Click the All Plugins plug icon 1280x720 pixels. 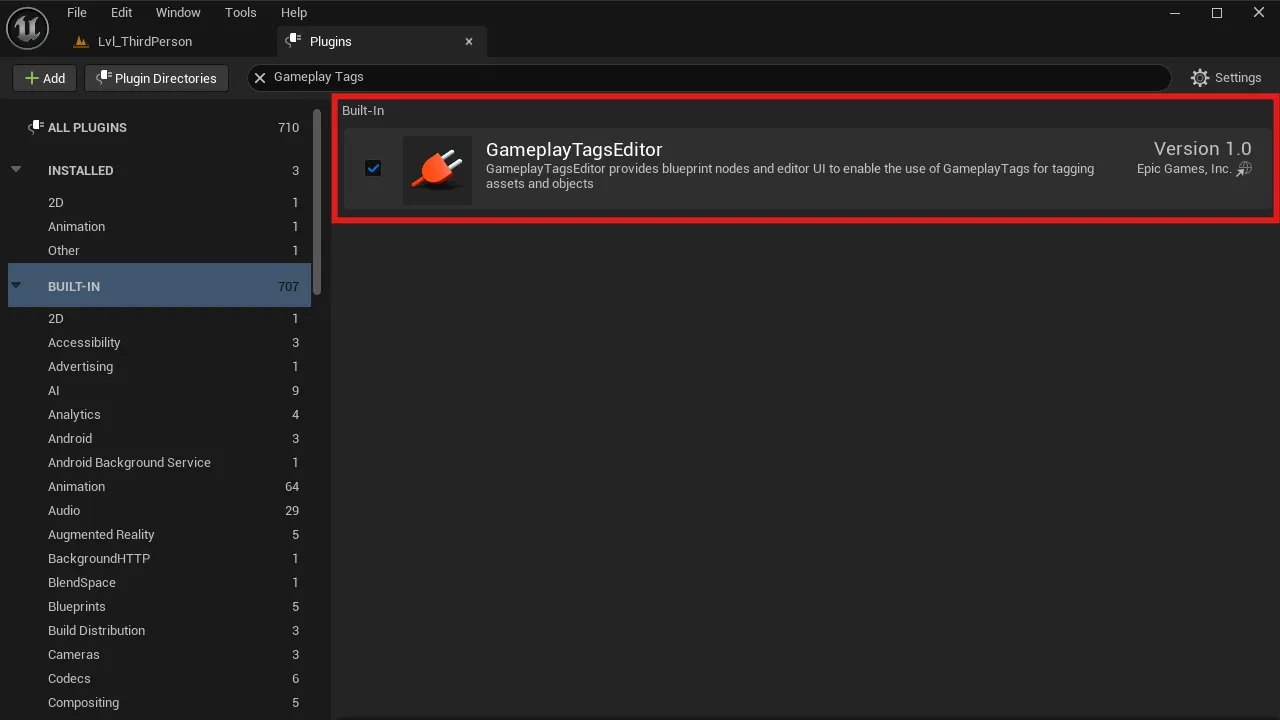coord(36,127)
